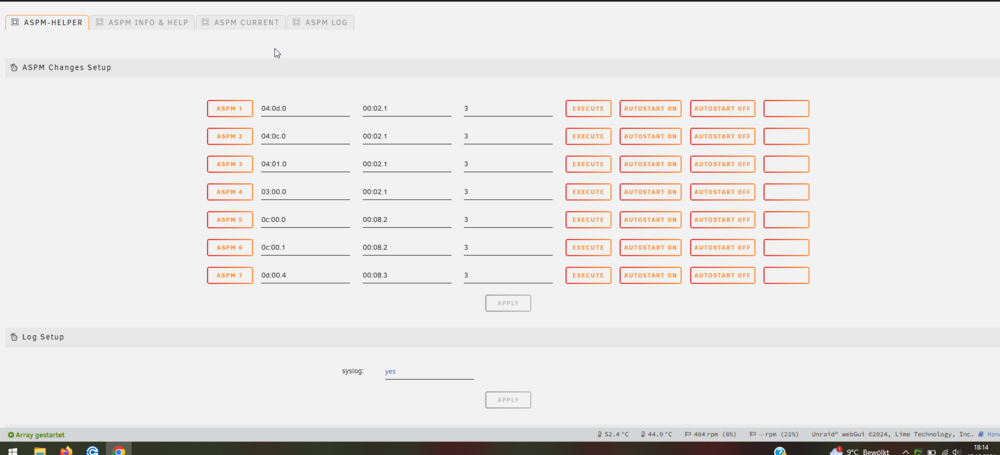Screen dimensions: 1000x455
Task: Click the blank status box in ASPM 4 row
Action: tap(786, 192)
